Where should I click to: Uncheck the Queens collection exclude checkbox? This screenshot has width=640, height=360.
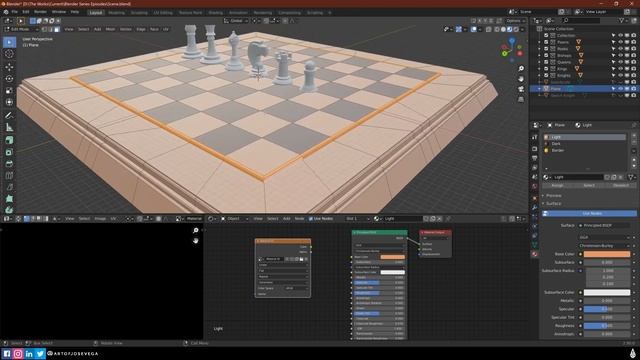click(546, 62)
